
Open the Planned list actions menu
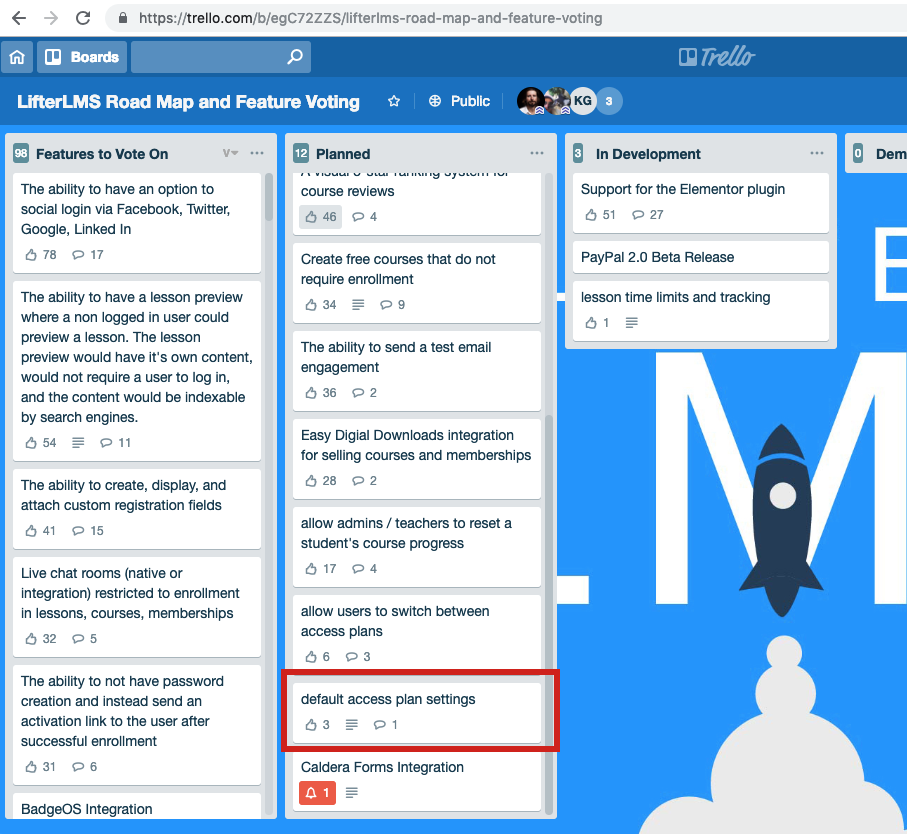click(537, 153)
